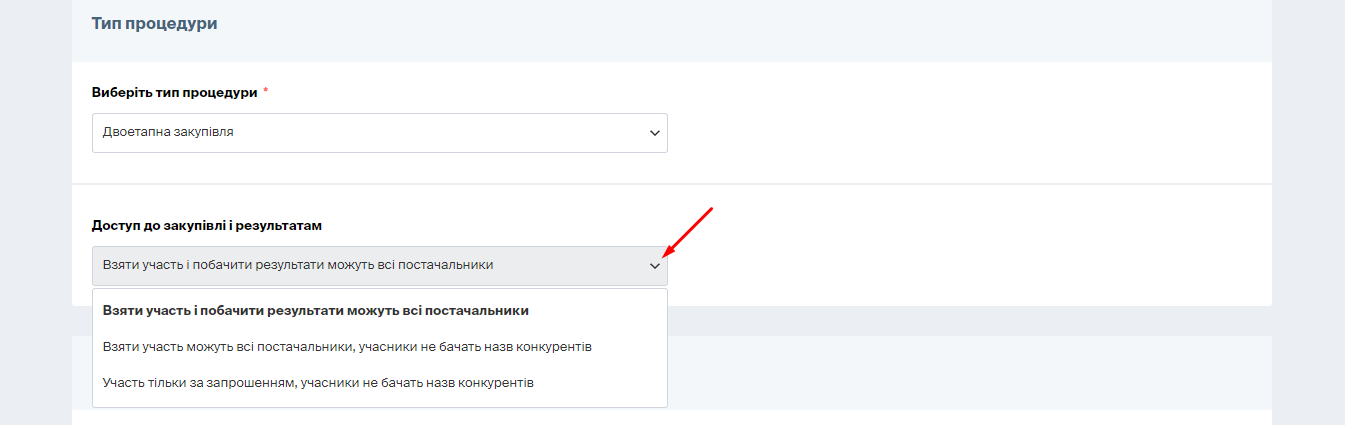Screen dimensions: 1345x425
Task: Click the "Виберіть тип процедури" field label
Action: pyautogui.click(x=174, y=92)
